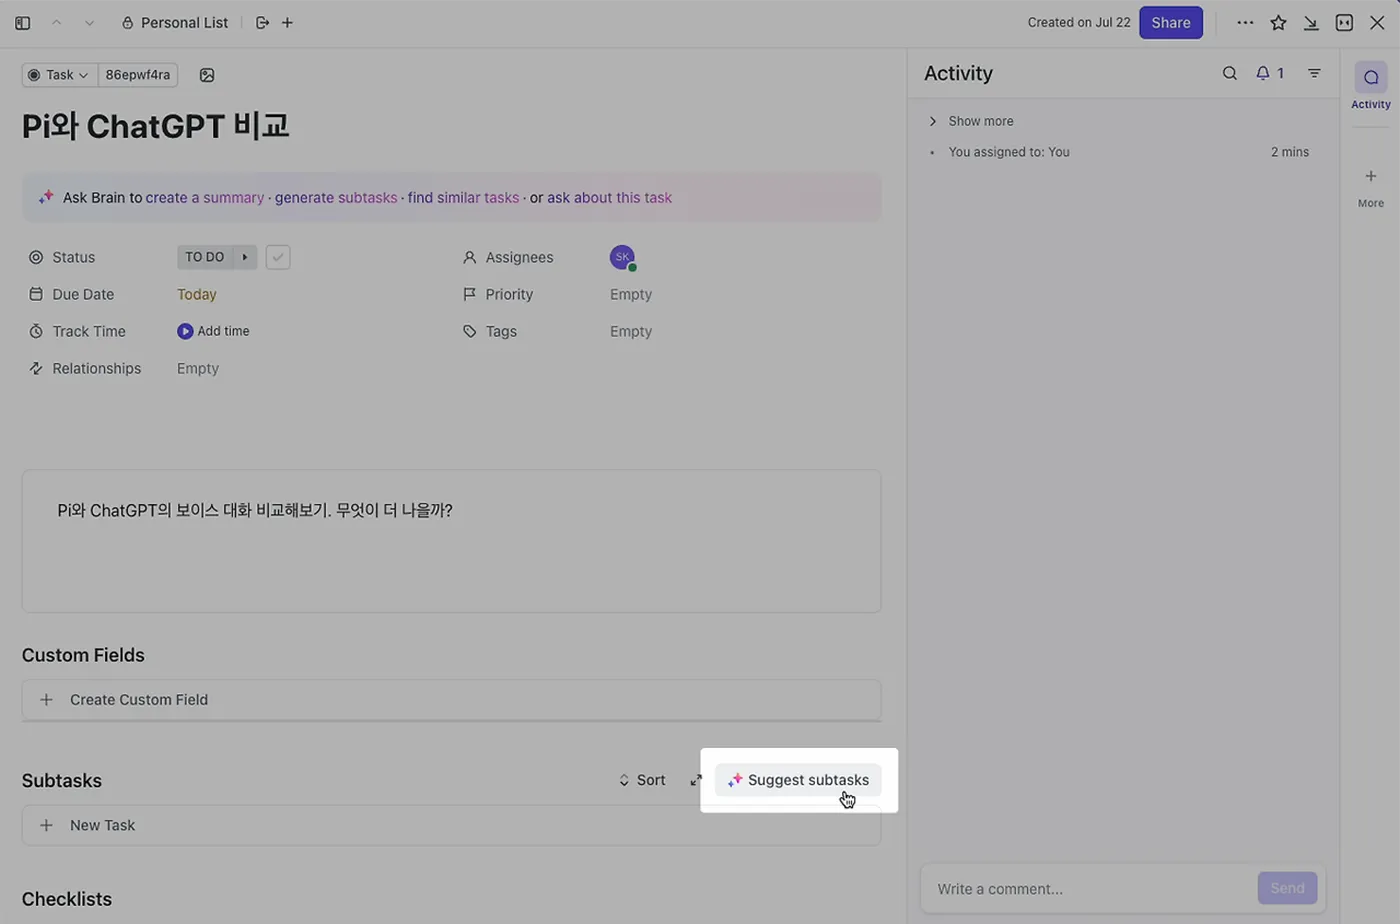Open the three-dots options menu
The height and width of the screenshot is (924, 1400).
tap(1245, 22)
